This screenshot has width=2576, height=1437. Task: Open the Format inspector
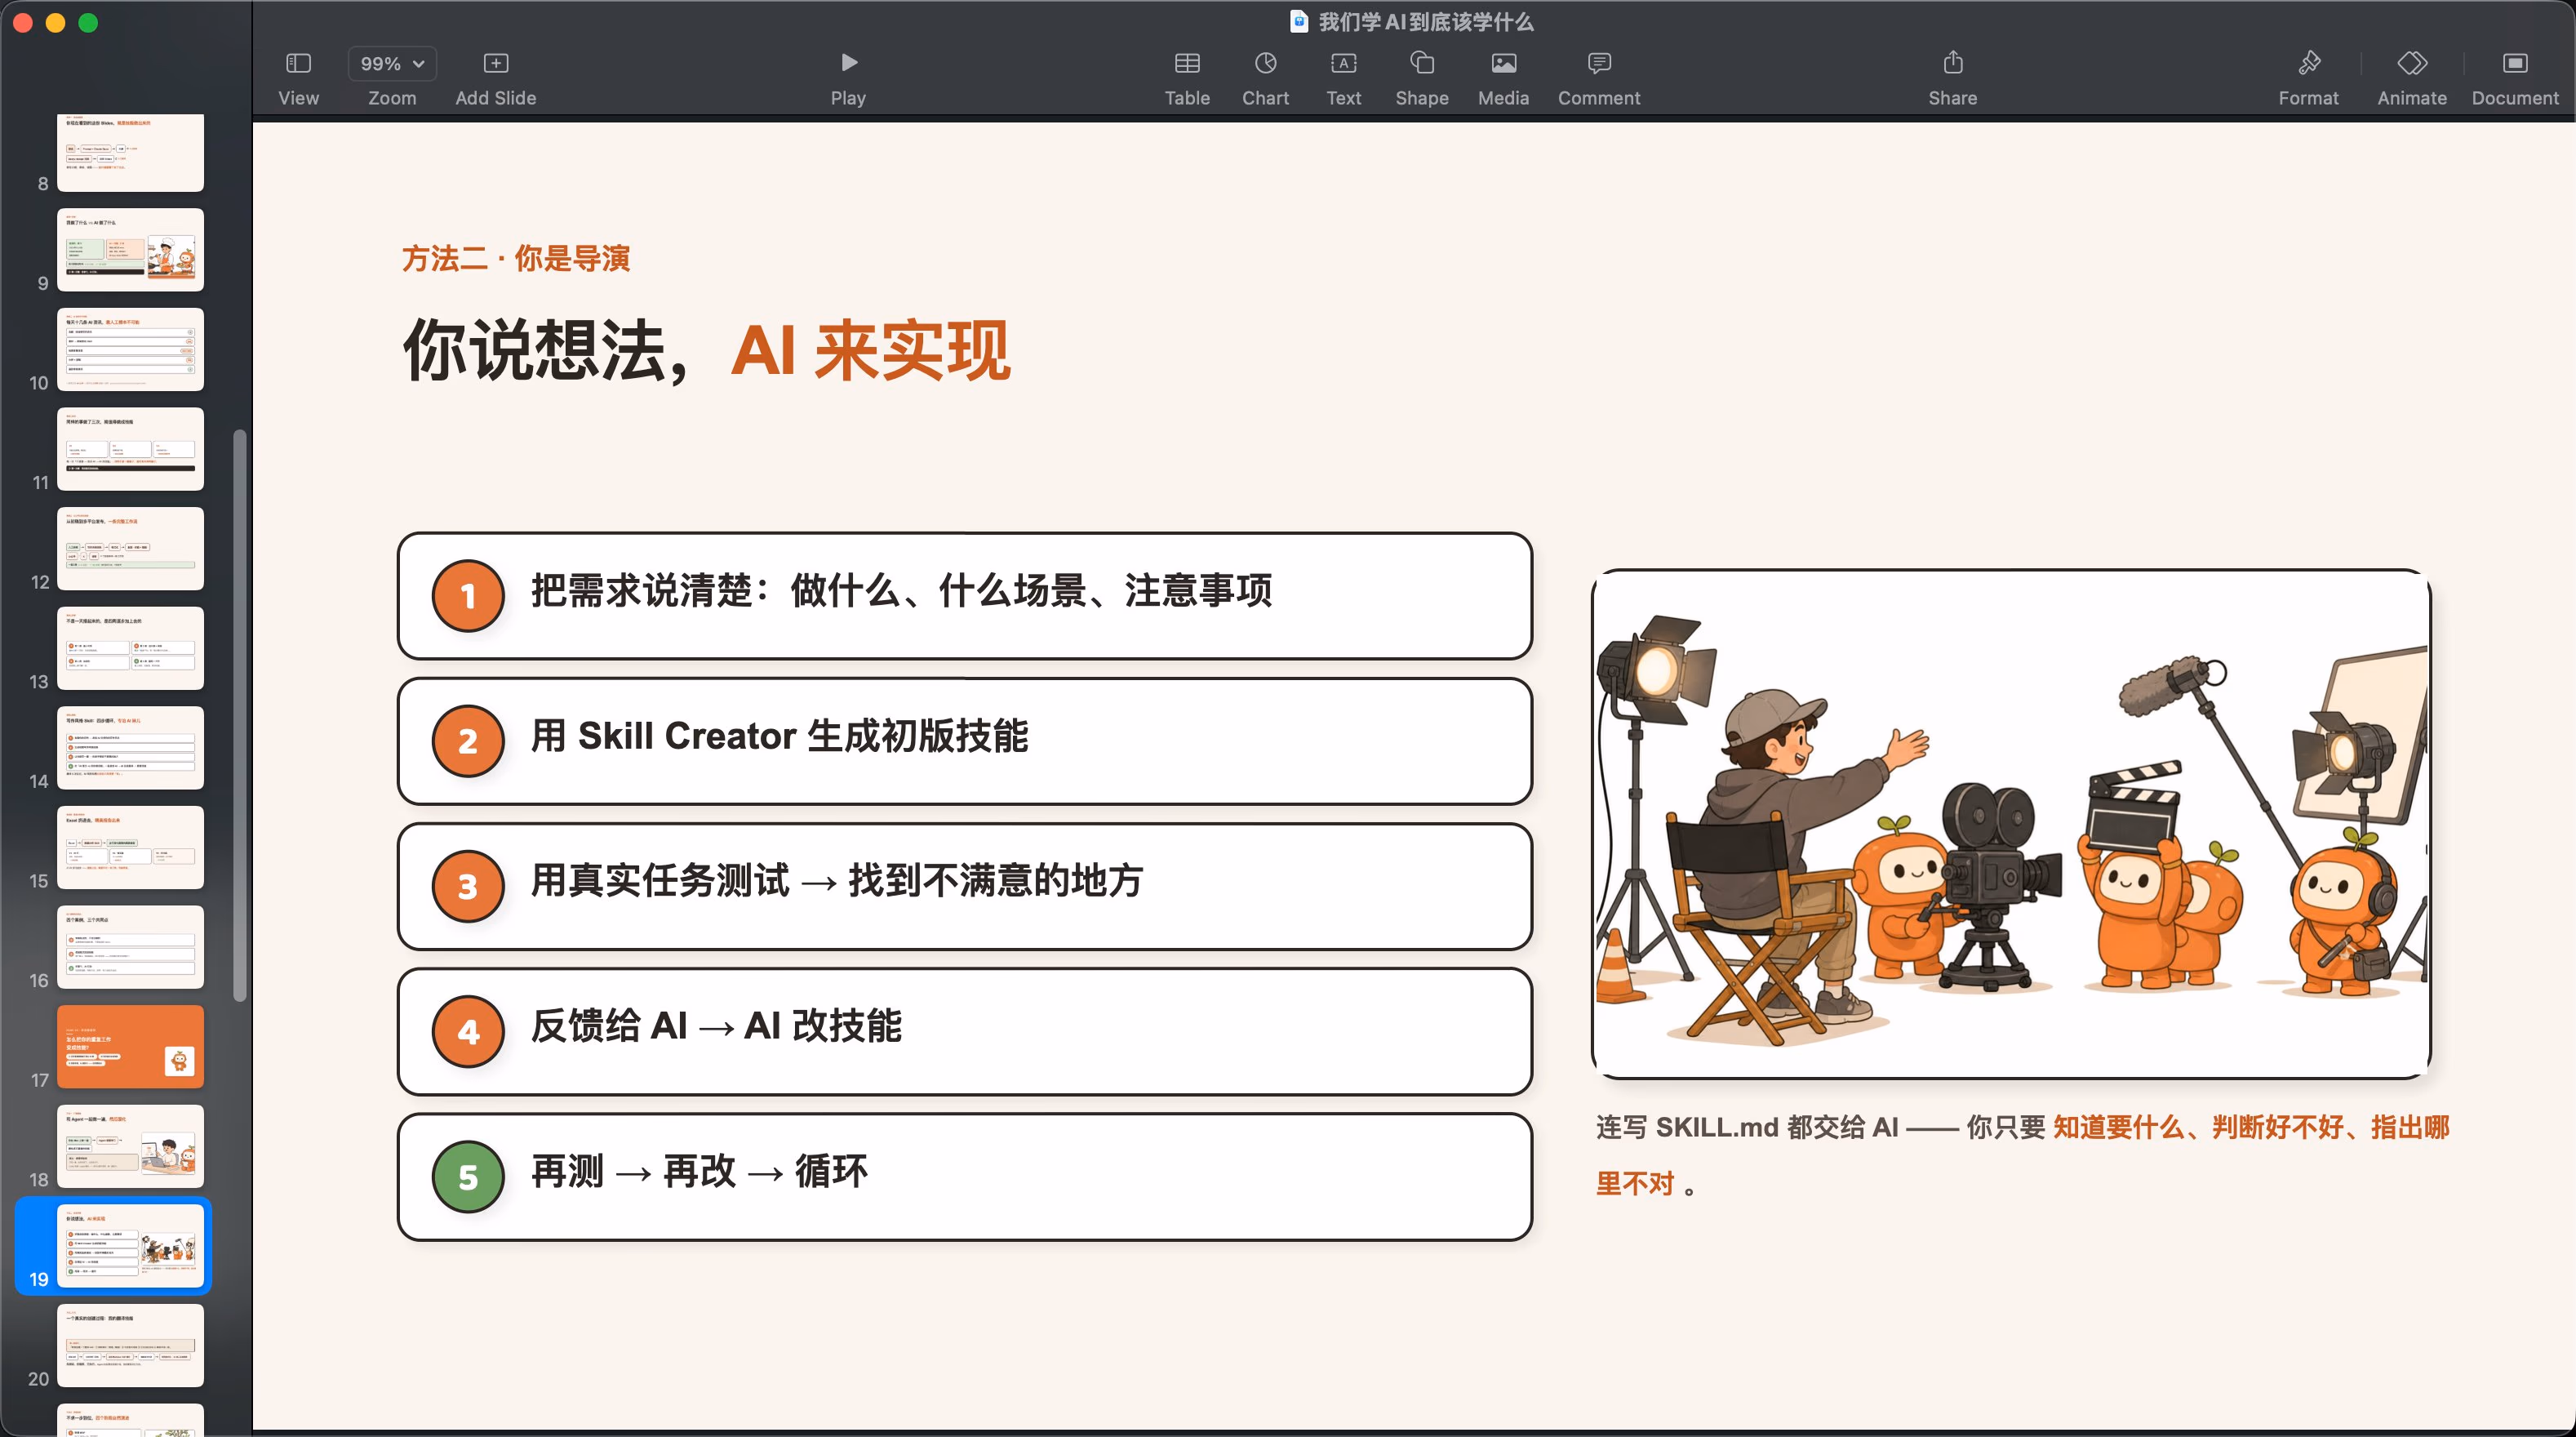[x=2308, y=78]
